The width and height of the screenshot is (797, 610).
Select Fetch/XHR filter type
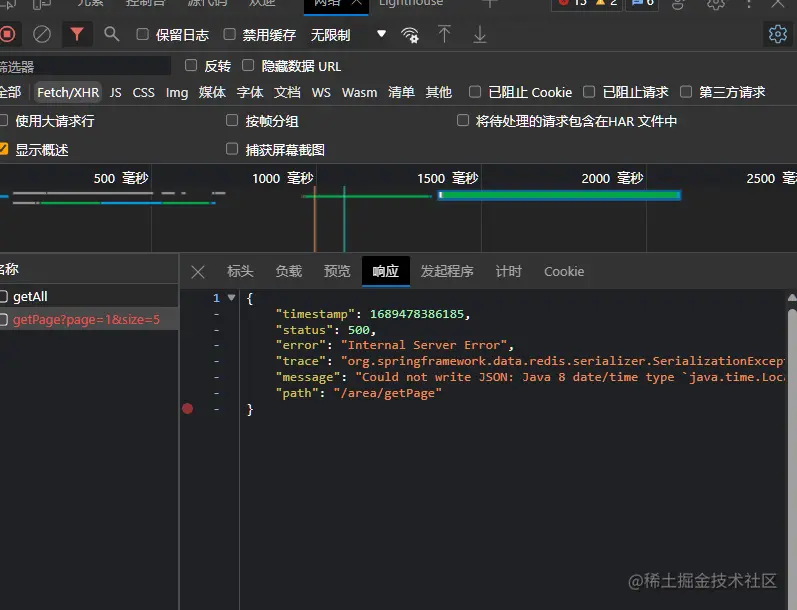click(x=68, y=93)
